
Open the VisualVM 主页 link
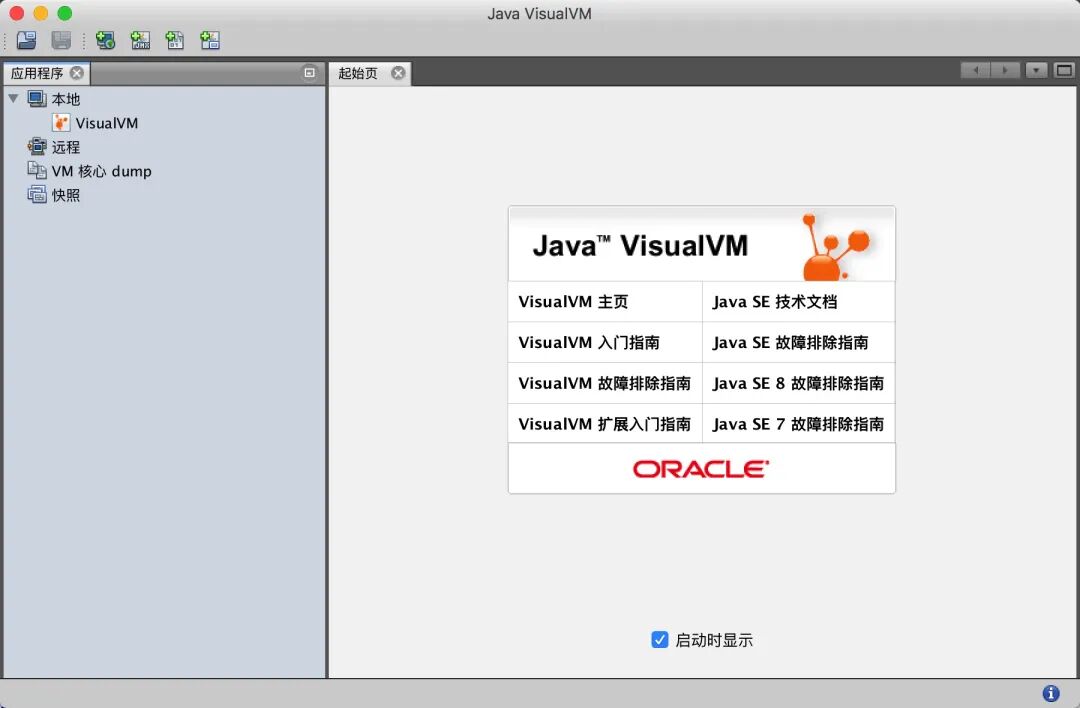coord(573,302)
